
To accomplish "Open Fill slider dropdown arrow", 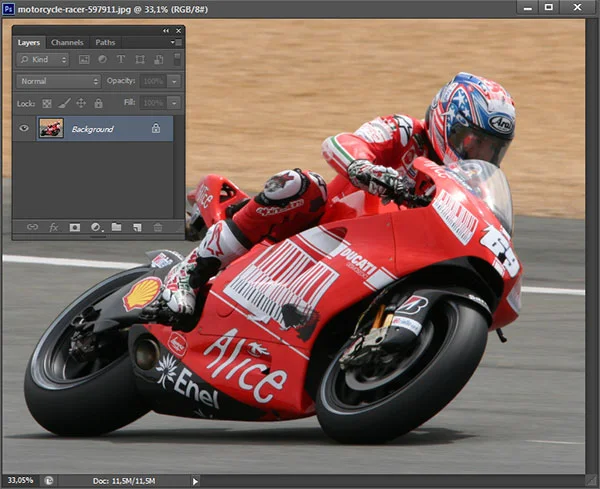I will (x=174, y=103).
